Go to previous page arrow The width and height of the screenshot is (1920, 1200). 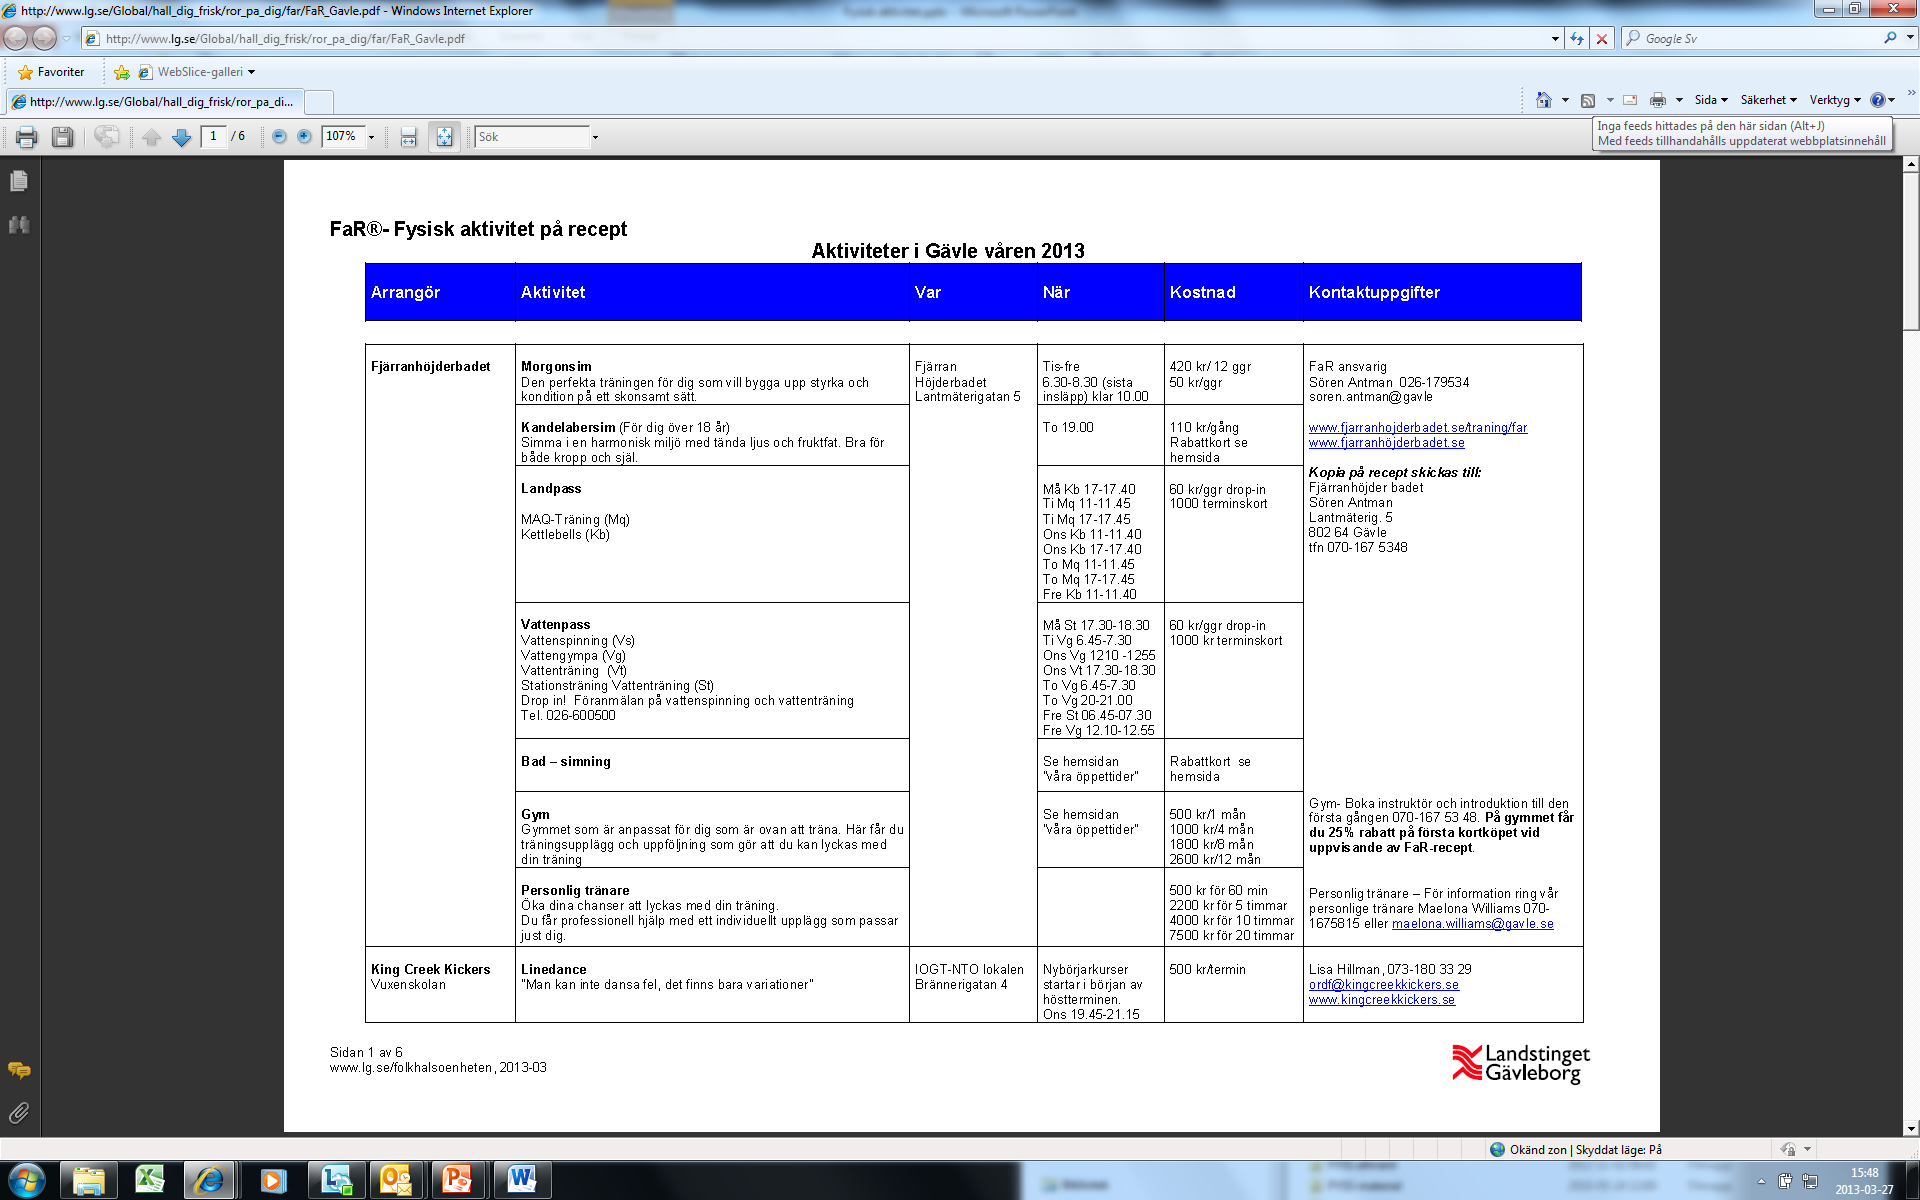pos(151,138)
